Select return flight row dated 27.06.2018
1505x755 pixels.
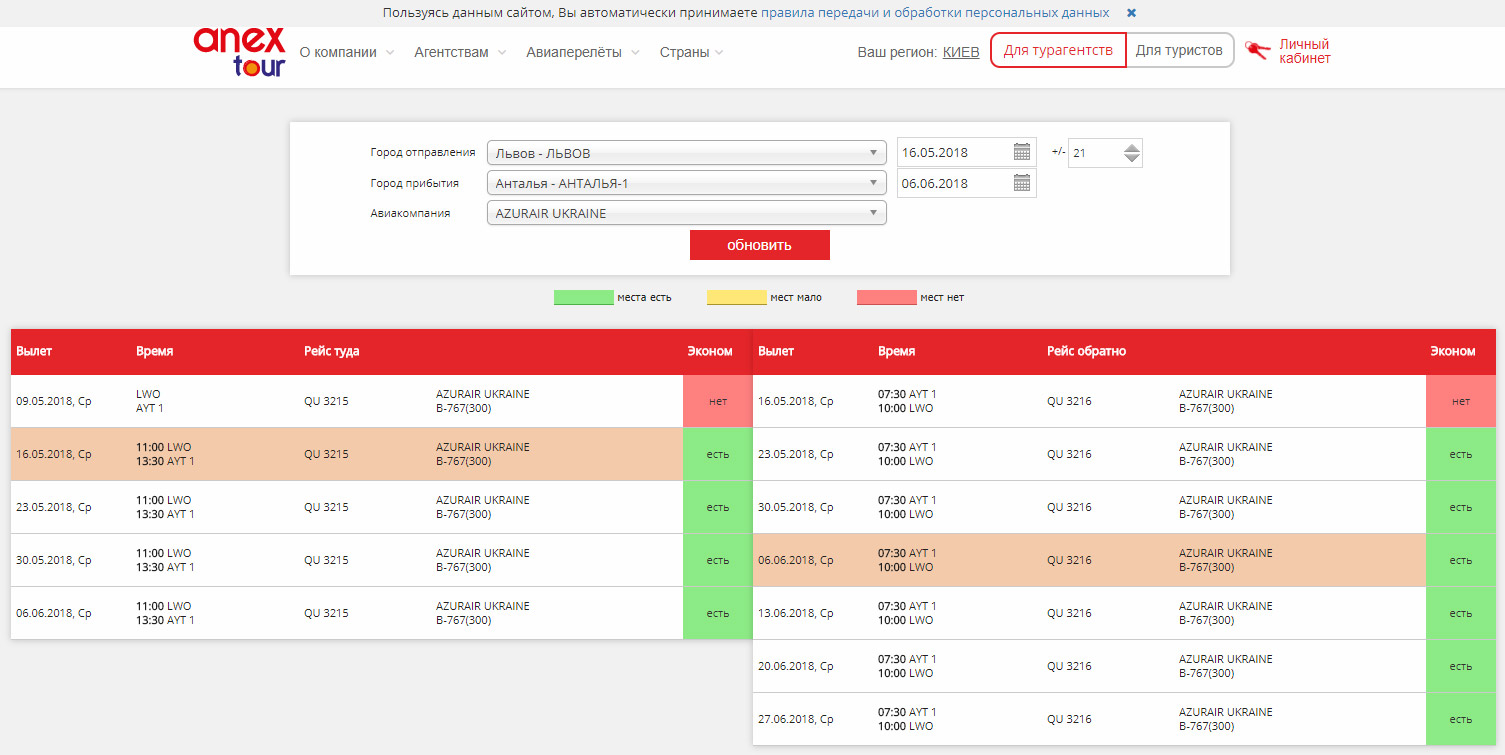tap(1124, 719)
